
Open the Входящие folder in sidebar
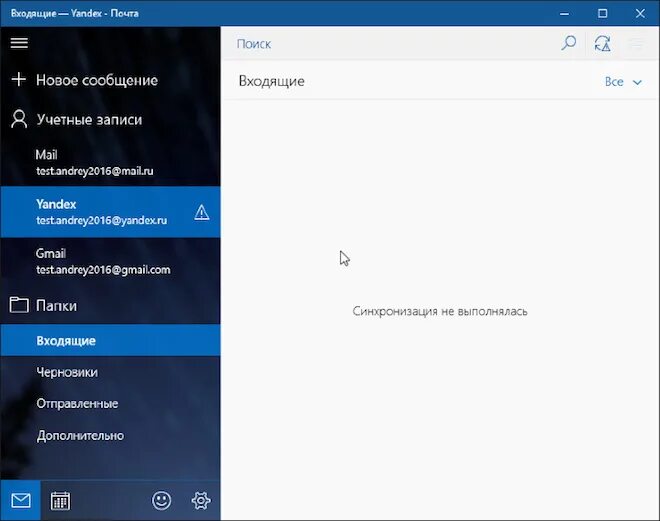(x=110, y=340)
